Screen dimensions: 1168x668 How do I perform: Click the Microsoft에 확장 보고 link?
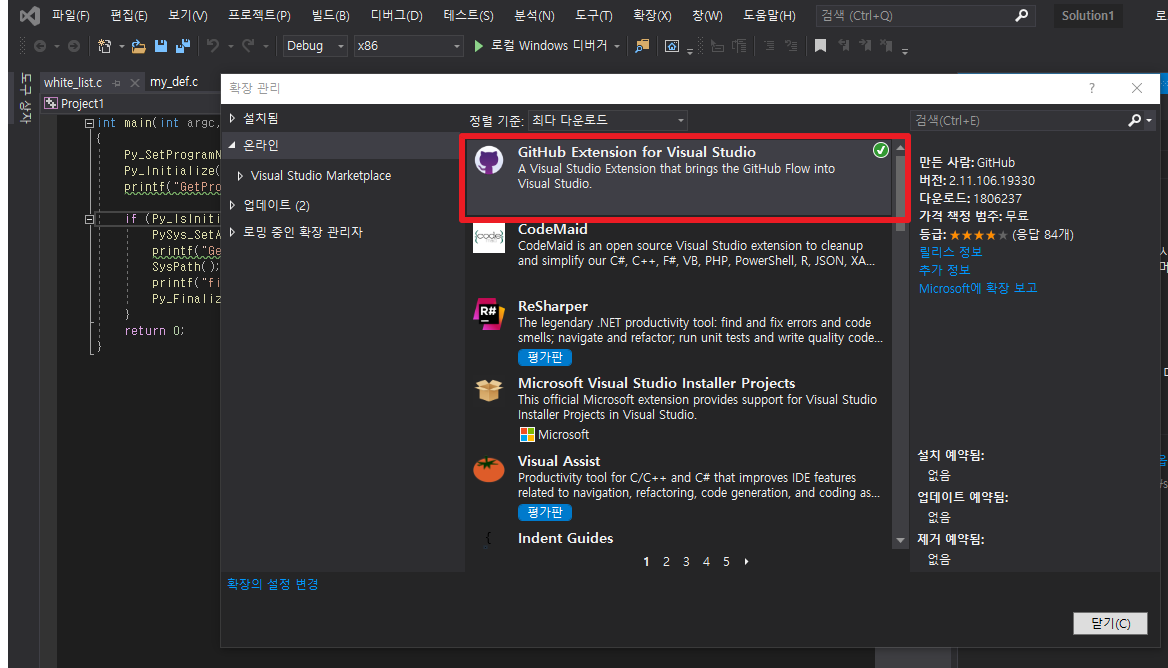tap(978, 288)
